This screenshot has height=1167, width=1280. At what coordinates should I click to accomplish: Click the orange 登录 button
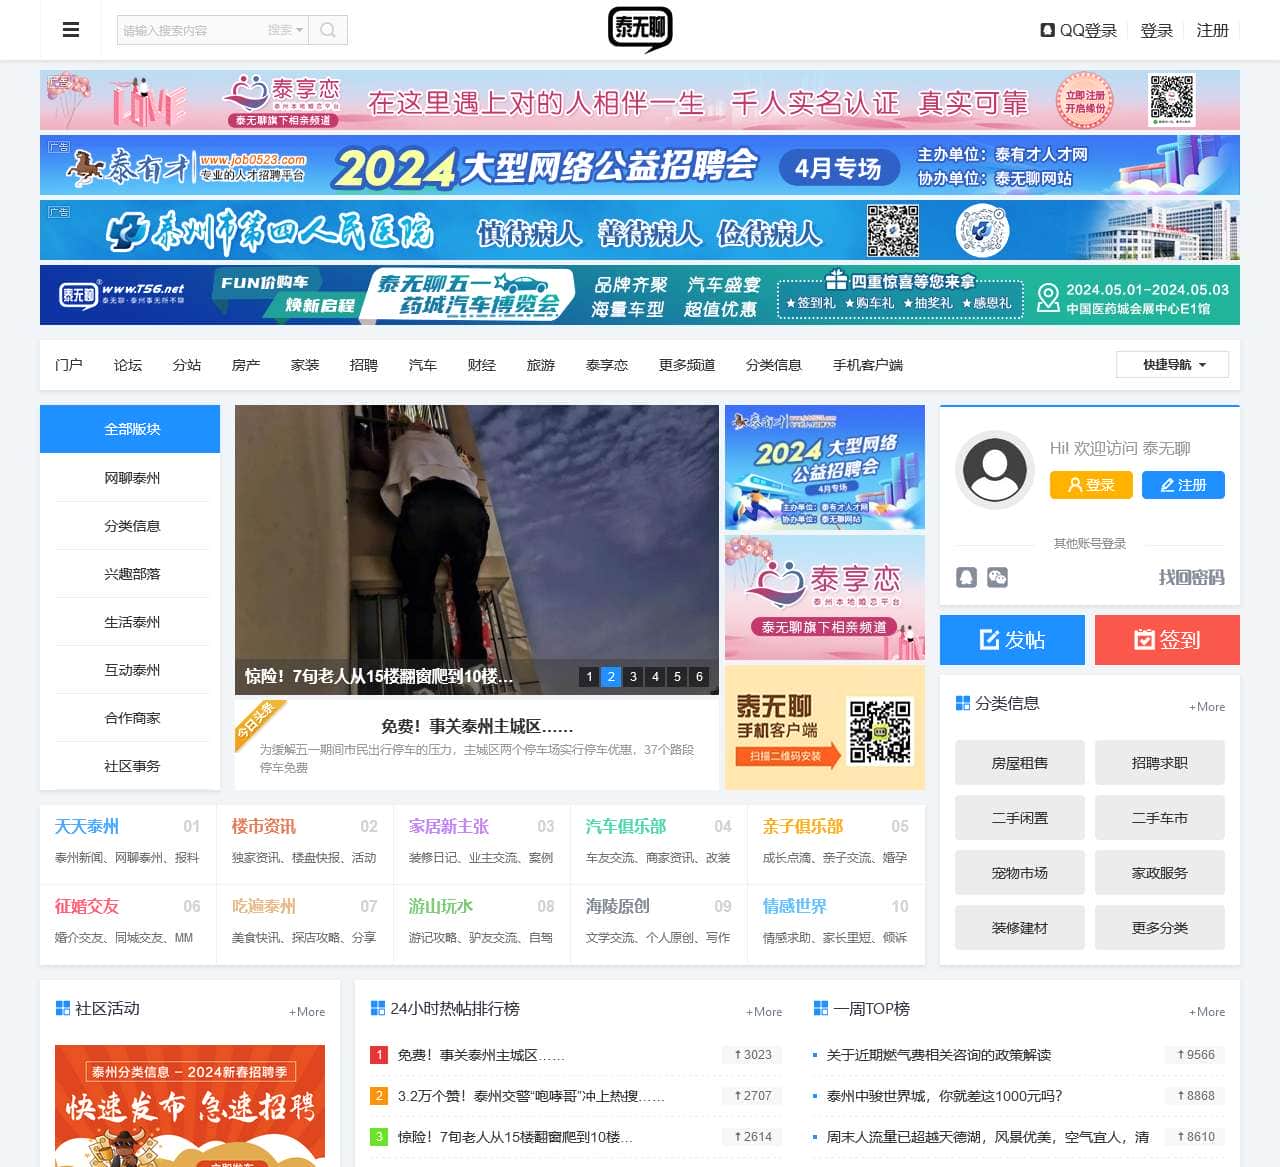(1091, 485)
